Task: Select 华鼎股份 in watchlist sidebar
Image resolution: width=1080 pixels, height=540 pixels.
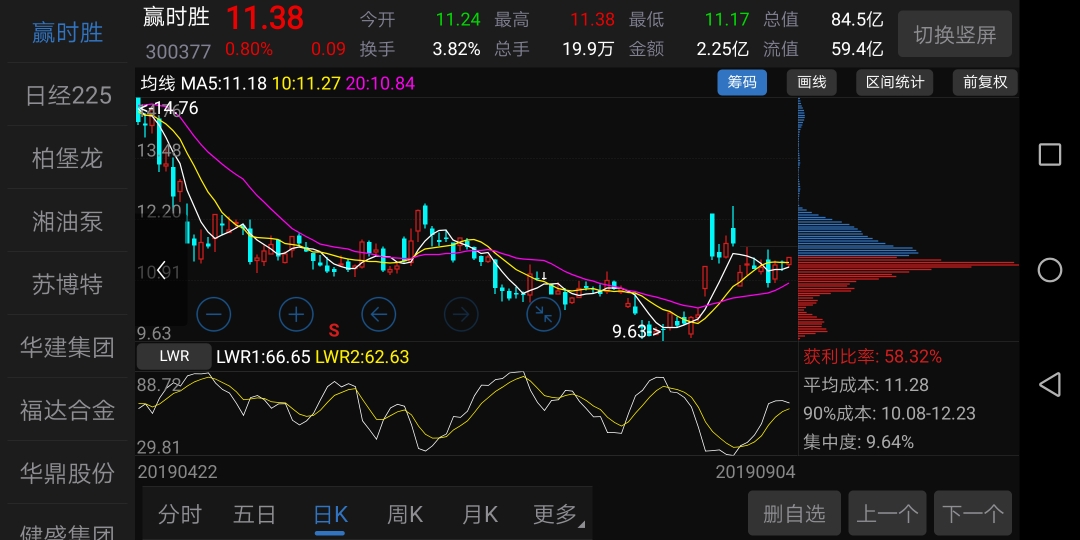Action: 68,472
